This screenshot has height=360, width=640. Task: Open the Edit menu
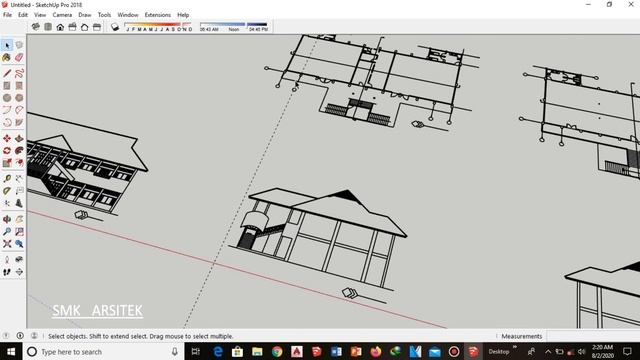[x=23, y=15]
